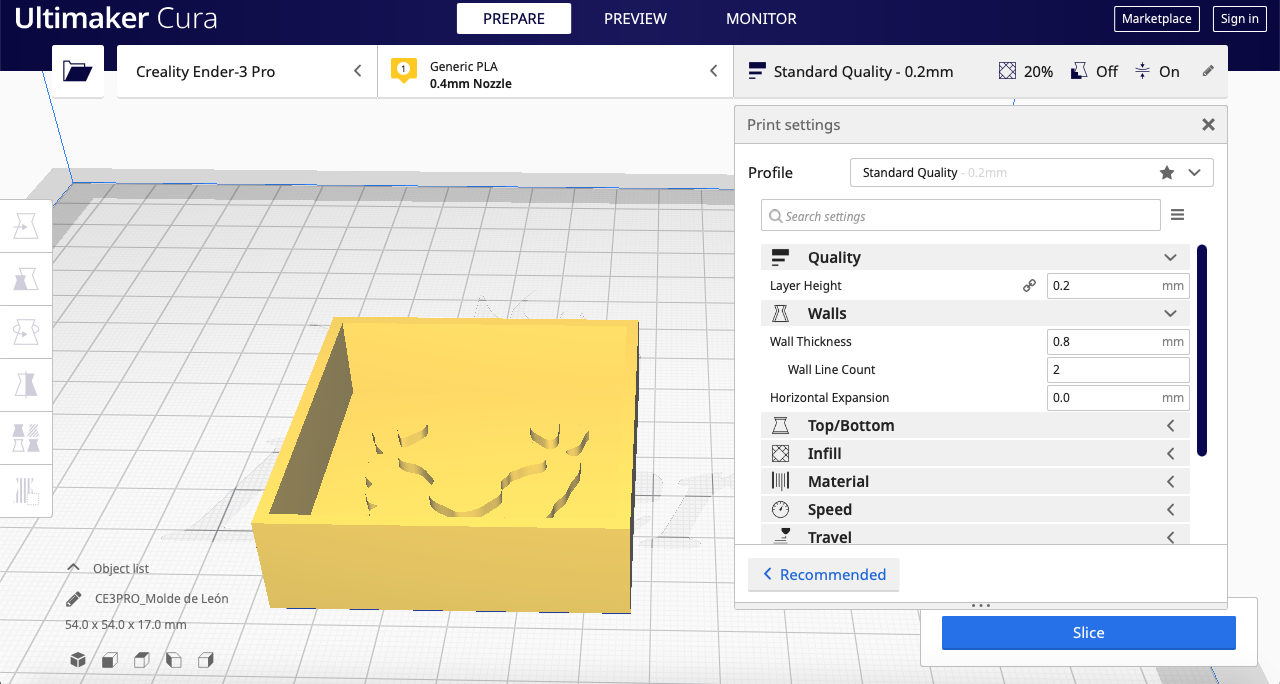Click the Search settings field
Screen dimensions: 1280x684
tap(960, 215)
